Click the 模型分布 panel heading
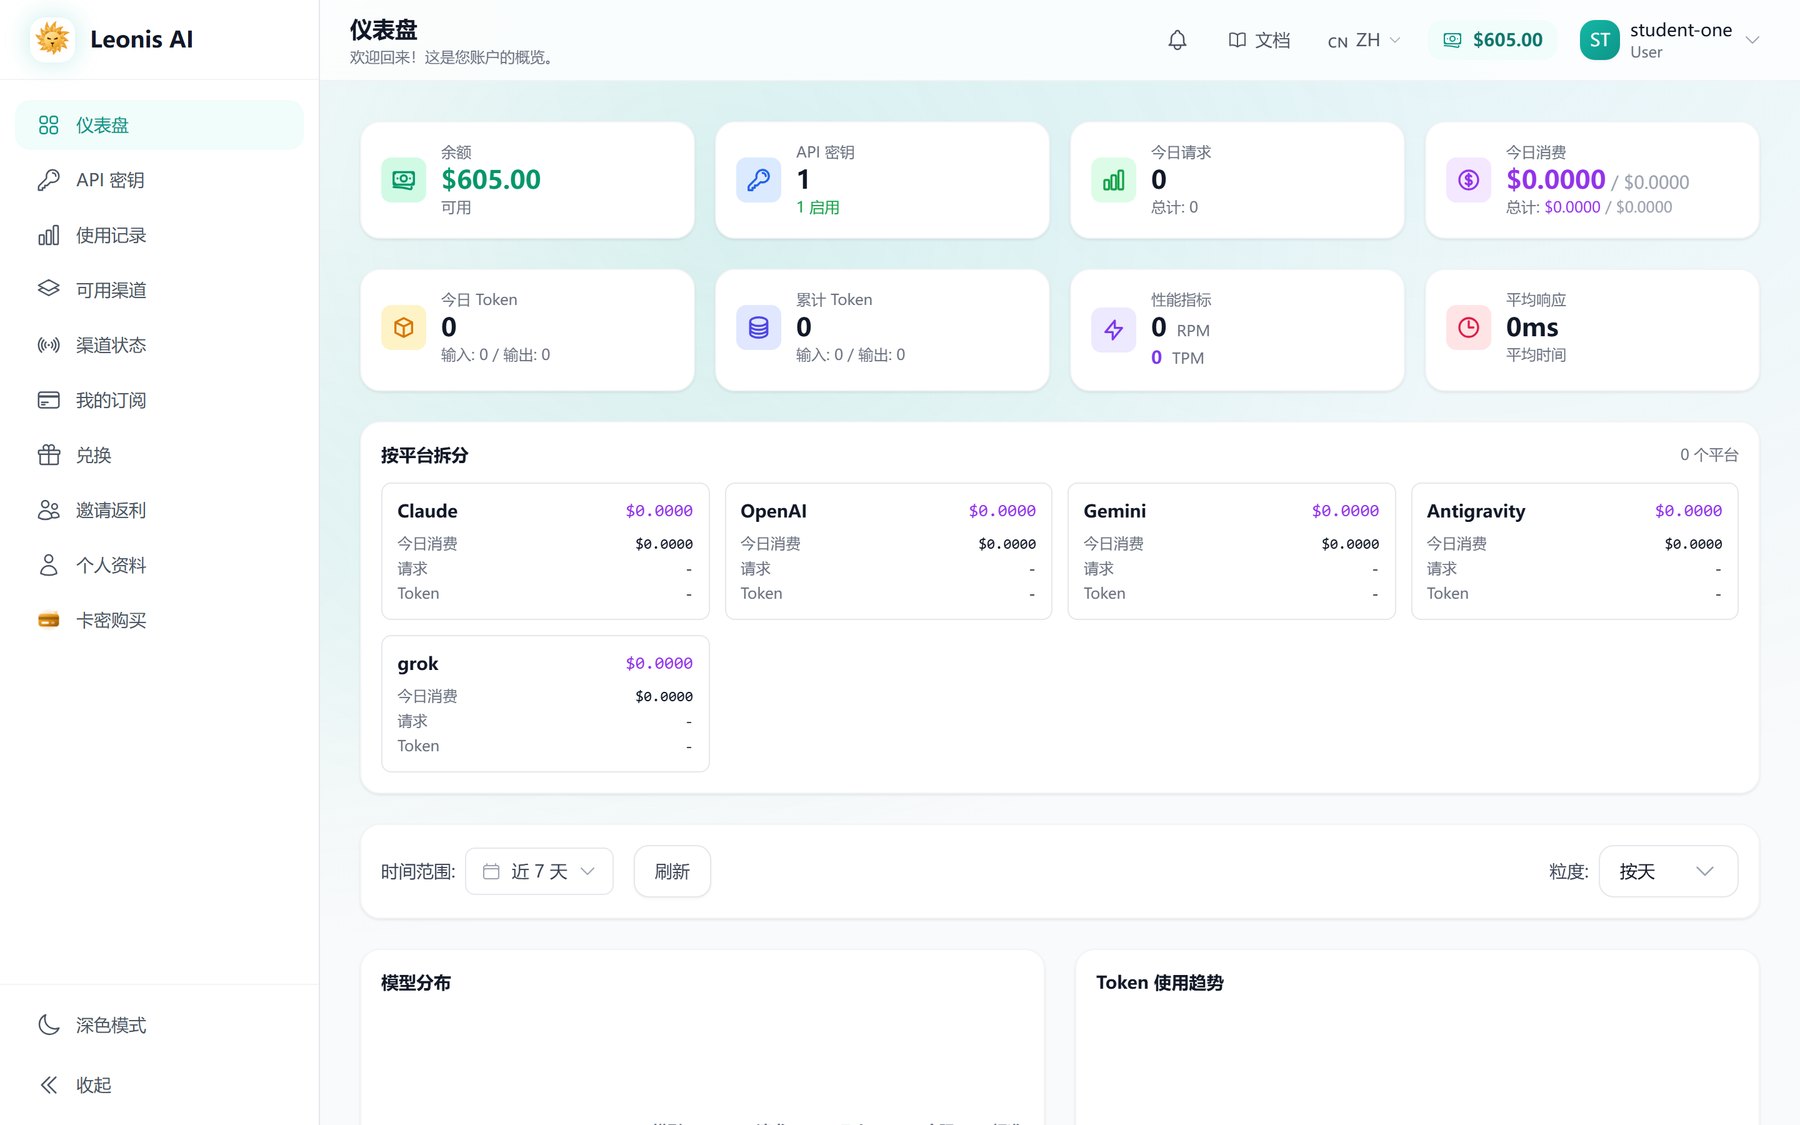 (x=416, y=983)
